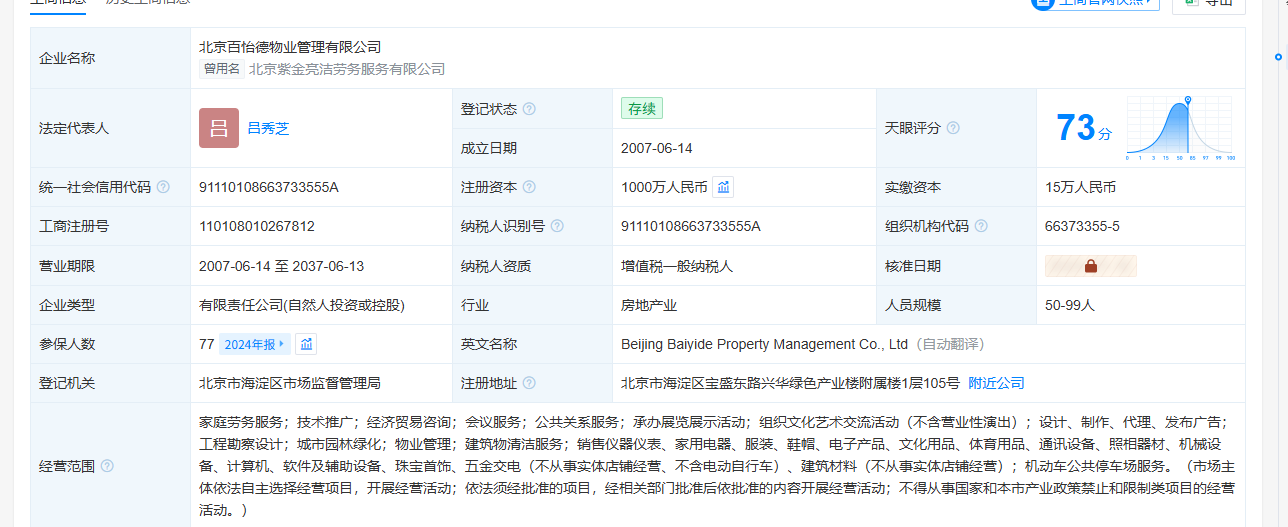
Task: Click the (自动翻译) note
Action: (x=950, y=344)
